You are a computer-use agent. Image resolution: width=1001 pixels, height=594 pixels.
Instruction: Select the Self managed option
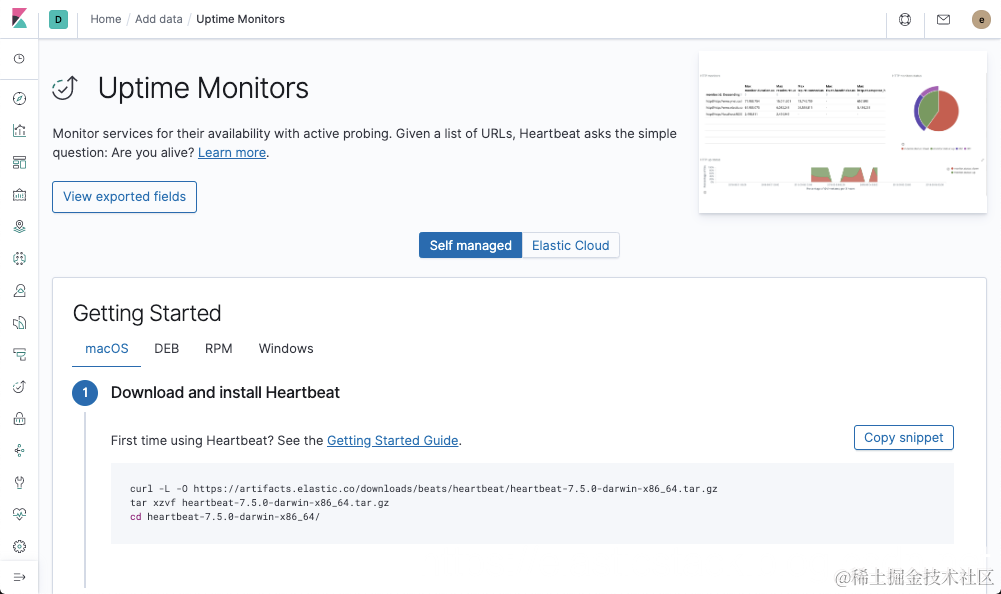coord(470,245)
